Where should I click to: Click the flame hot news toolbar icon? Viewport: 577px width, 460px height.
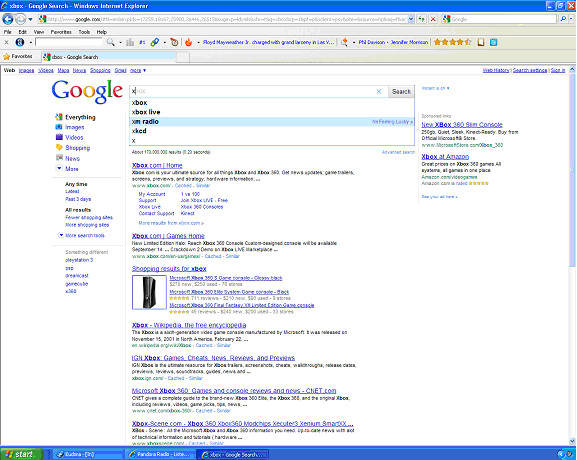tap(188, 42)
